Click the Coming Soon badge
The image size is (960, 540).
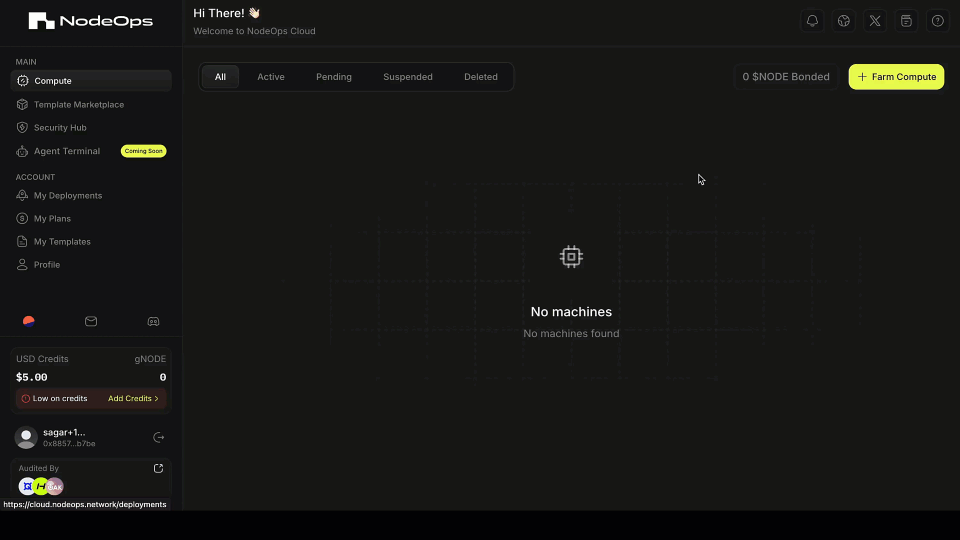click(143, 151)
